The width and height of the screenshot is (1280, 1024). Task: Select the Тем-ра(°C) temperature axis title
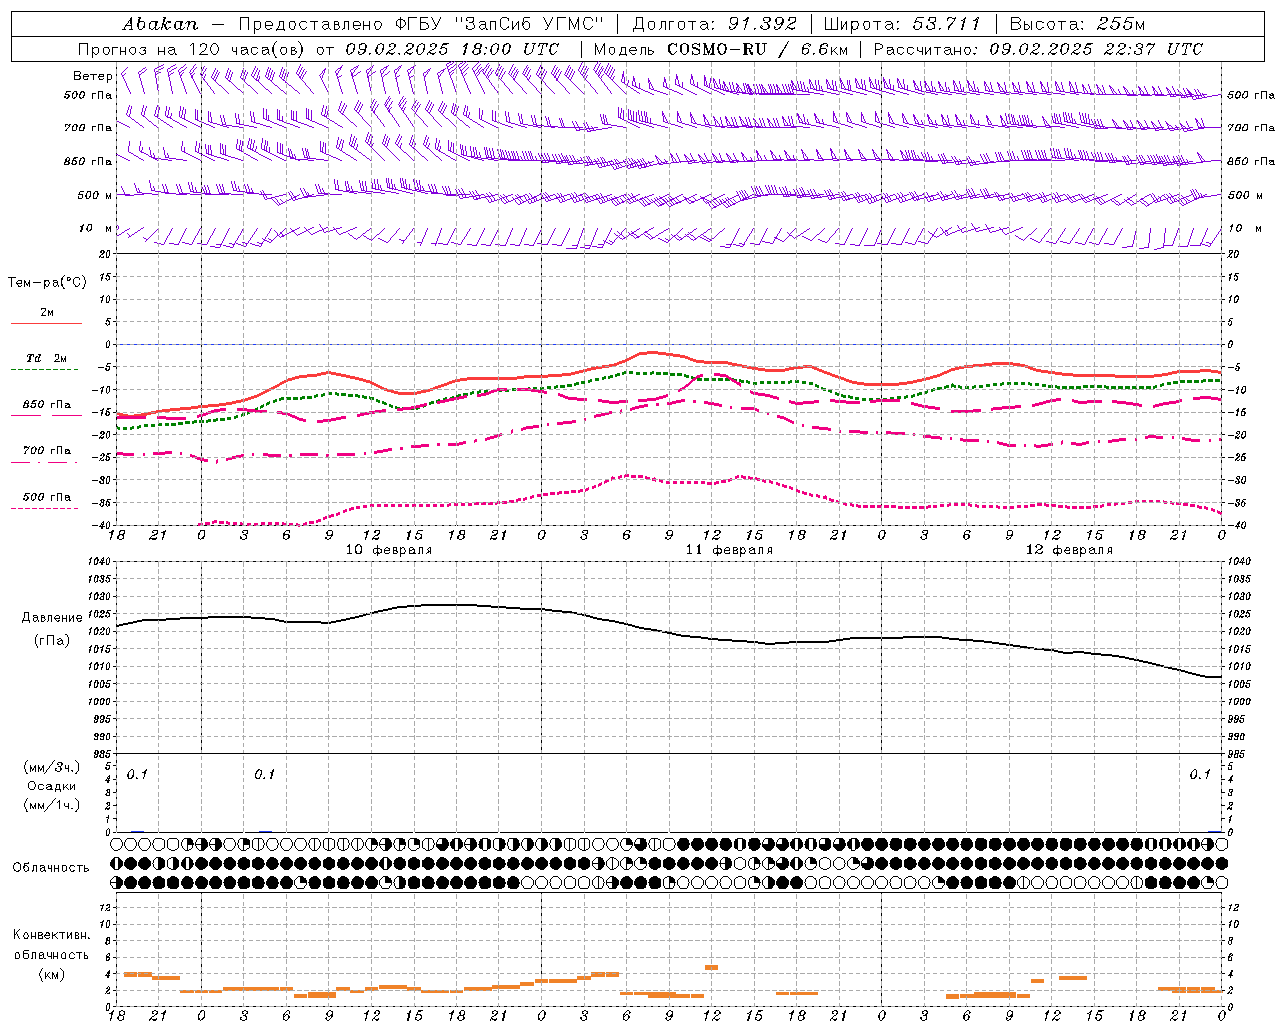coord(47,283)
